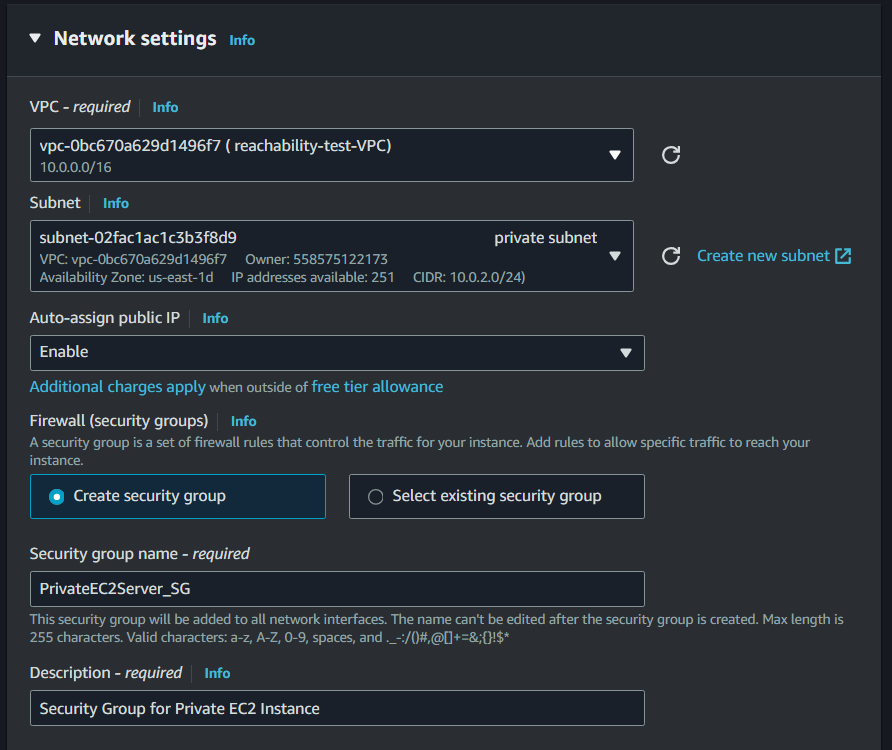
Task: Select Create security group option
Action: click(178, 496)
